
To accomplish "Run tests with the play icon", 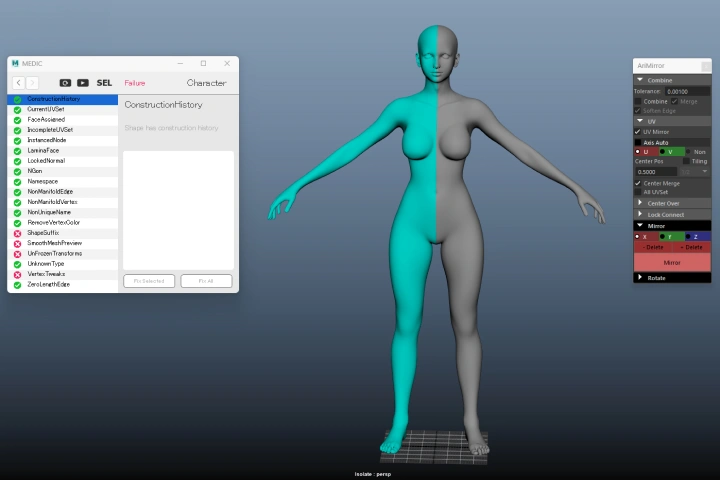I will click(83, 83).
